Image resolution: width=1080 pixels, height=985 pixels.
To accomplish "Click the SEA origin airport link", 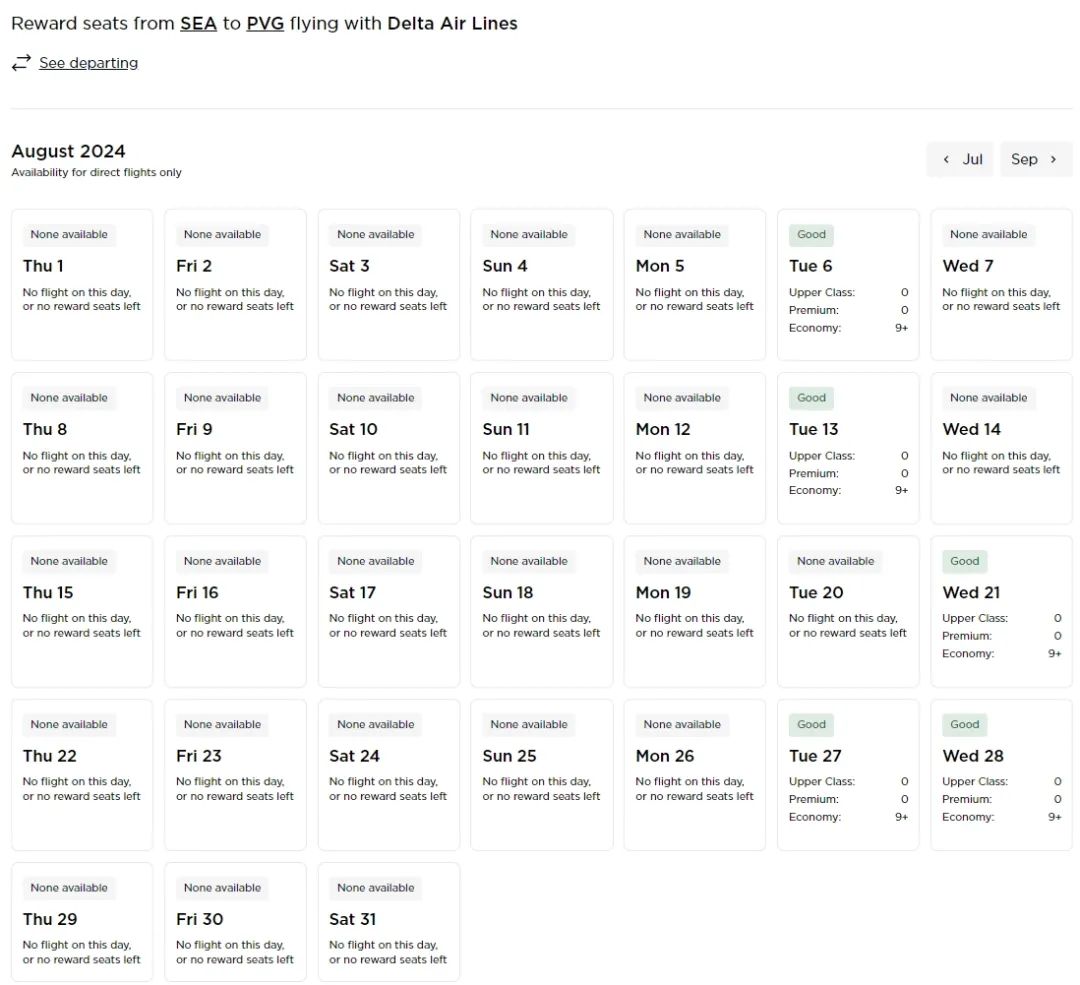I will coord(198,23).
